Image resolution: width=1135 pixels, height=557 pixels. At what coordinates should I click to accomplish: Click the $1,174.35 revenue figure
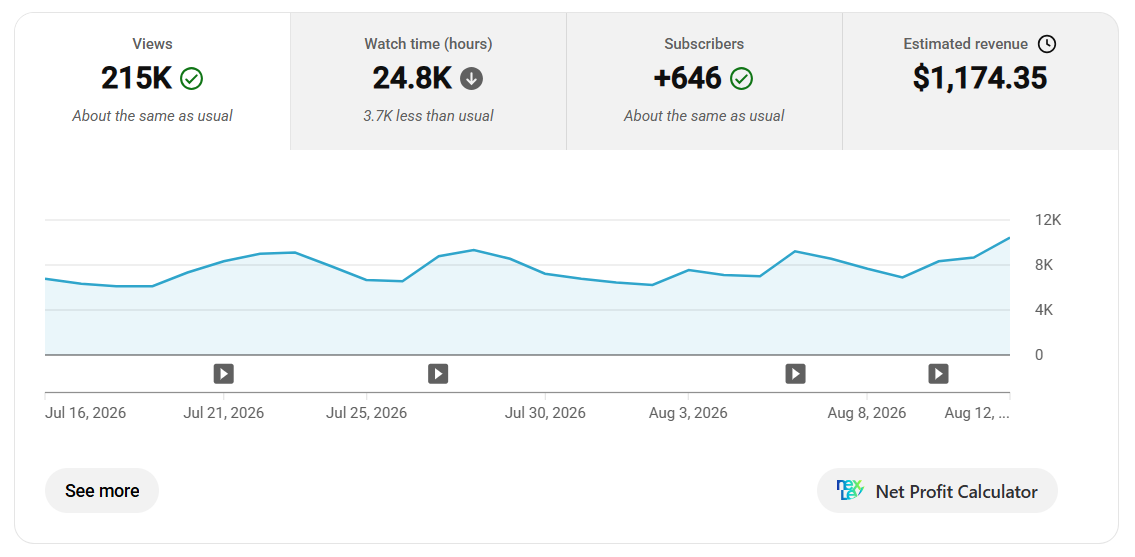click(980, 78)
